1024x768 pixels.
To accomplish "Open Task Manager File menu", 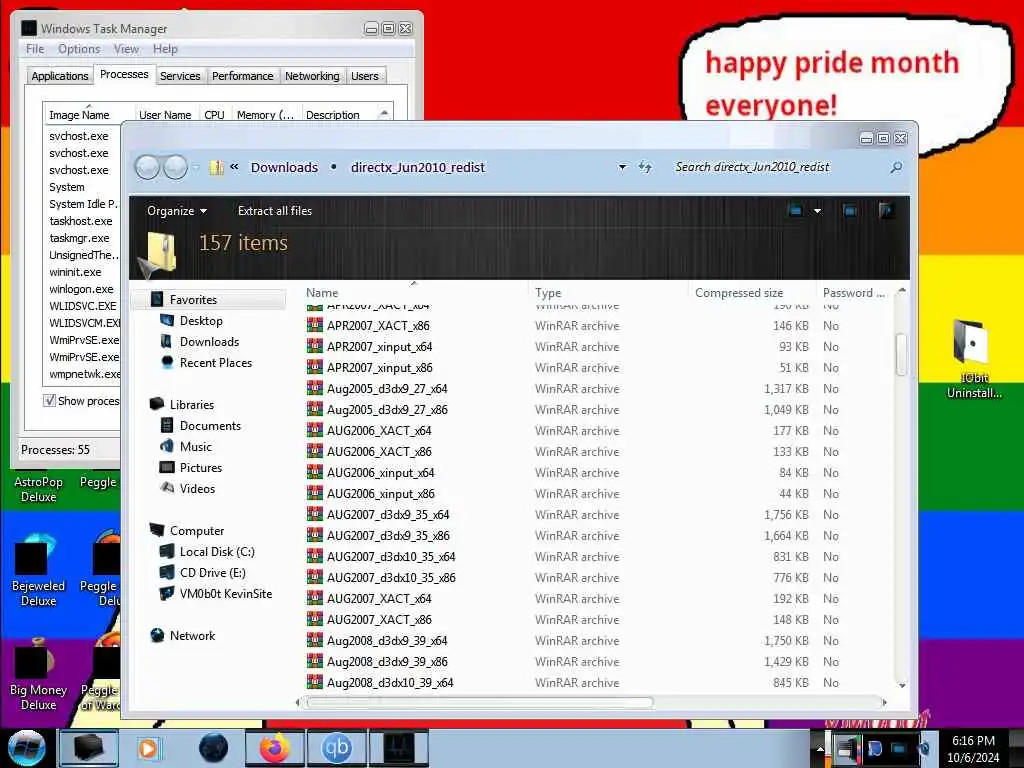I will [35, 49].
